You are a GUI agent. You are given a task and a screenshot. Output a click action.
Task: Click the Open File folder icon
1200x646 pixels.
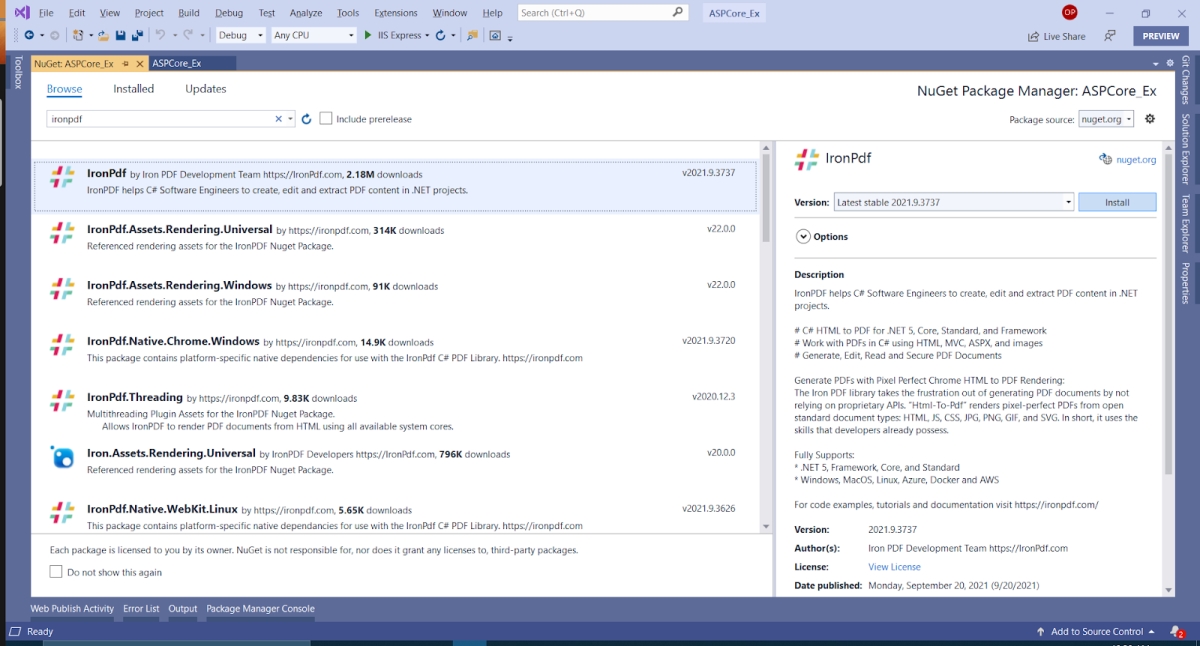click(x=103, y=35)
